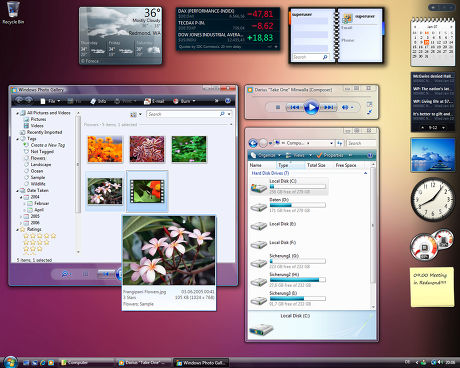This screenshot has height=368, width=460.
Task: Collapse the Date Taken tree node
Action: point(17,190)
